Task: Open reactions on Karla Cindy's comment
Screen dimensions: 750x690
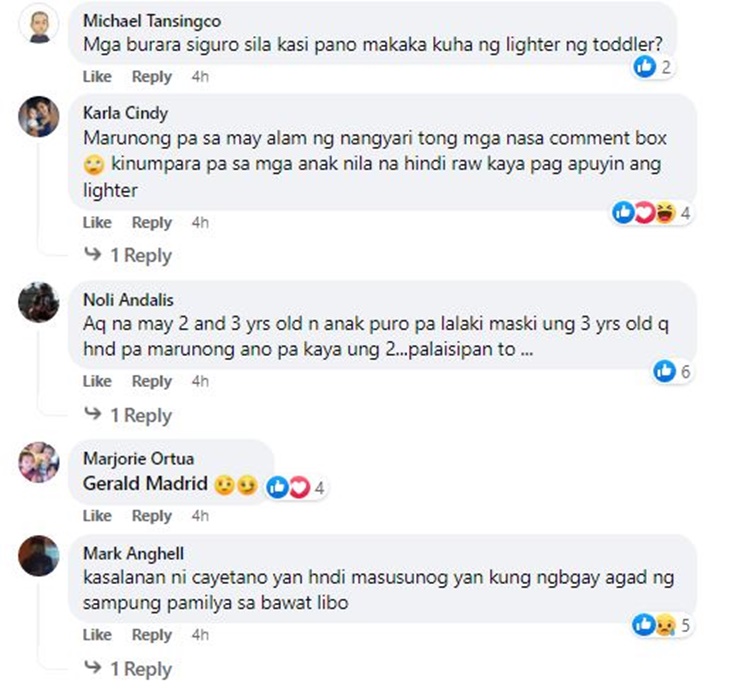Action: tap(651, 213)
